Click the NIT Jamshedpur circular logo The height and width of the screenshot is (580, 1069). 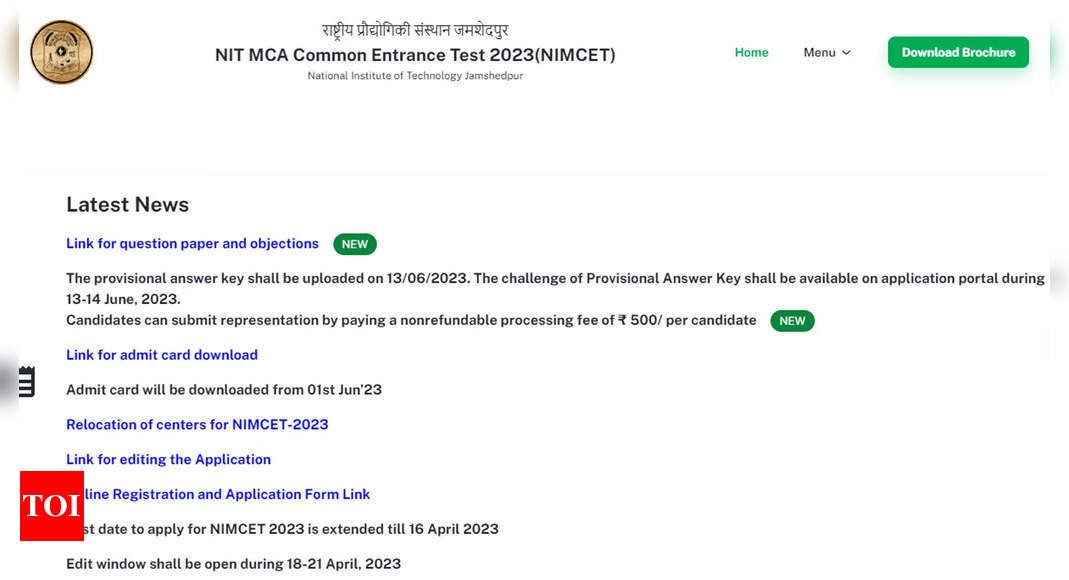(x=61, y=52)
